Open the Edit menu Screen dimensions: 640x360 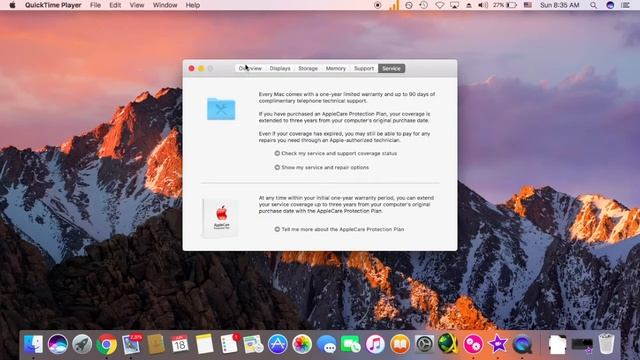[115, 5]
